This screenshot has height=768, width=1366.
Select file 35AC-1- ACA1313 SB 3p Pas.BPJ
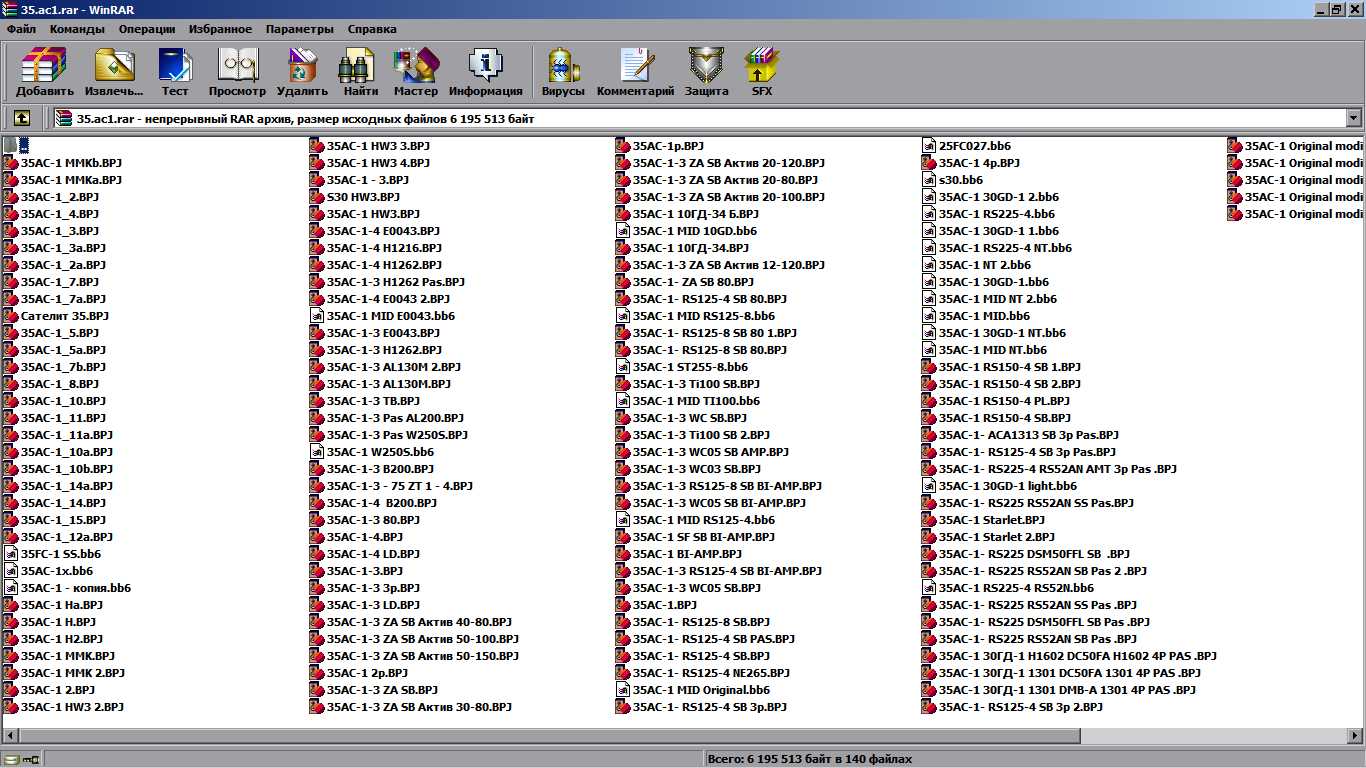1028,434
